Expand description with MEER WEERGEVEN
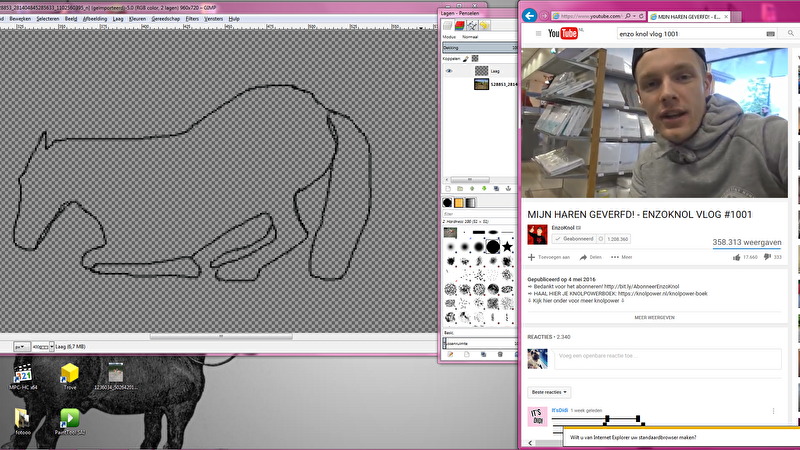 tap(654, 317)
